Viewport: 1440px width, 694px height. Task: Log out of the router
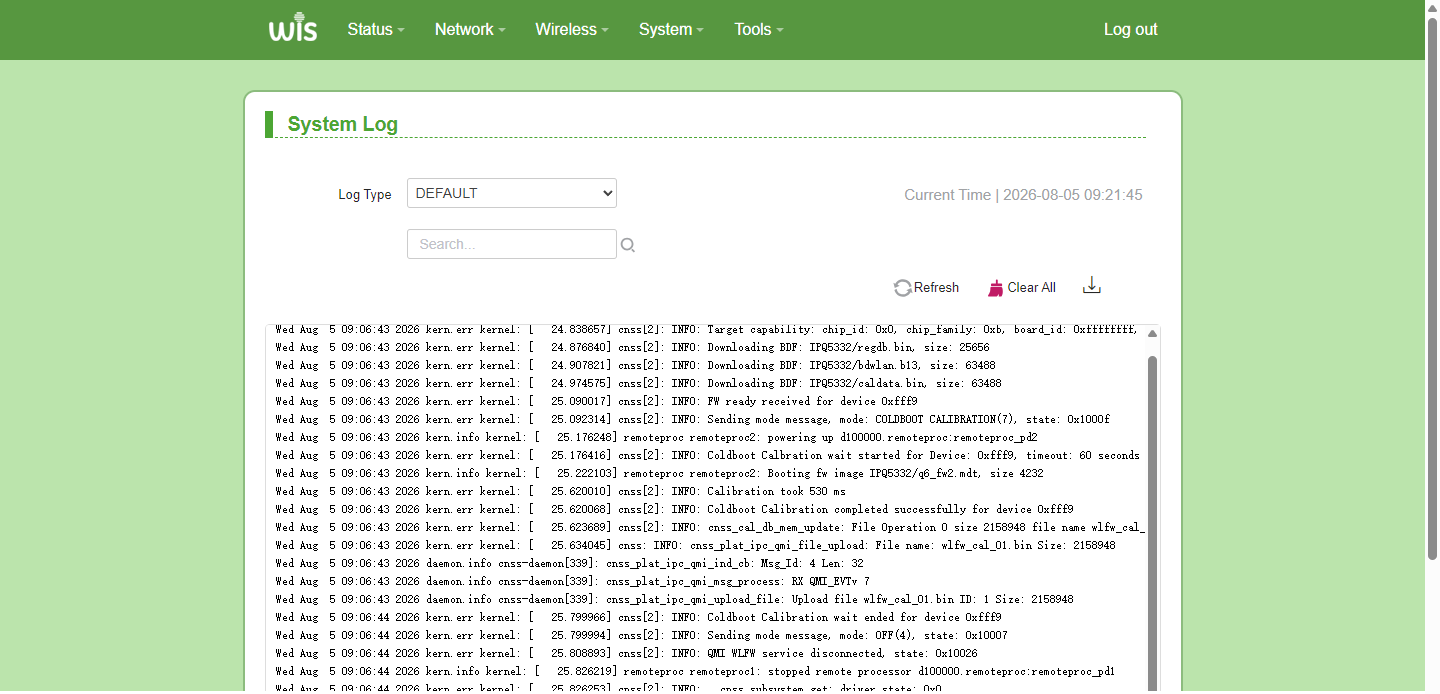pos(1131,30)
